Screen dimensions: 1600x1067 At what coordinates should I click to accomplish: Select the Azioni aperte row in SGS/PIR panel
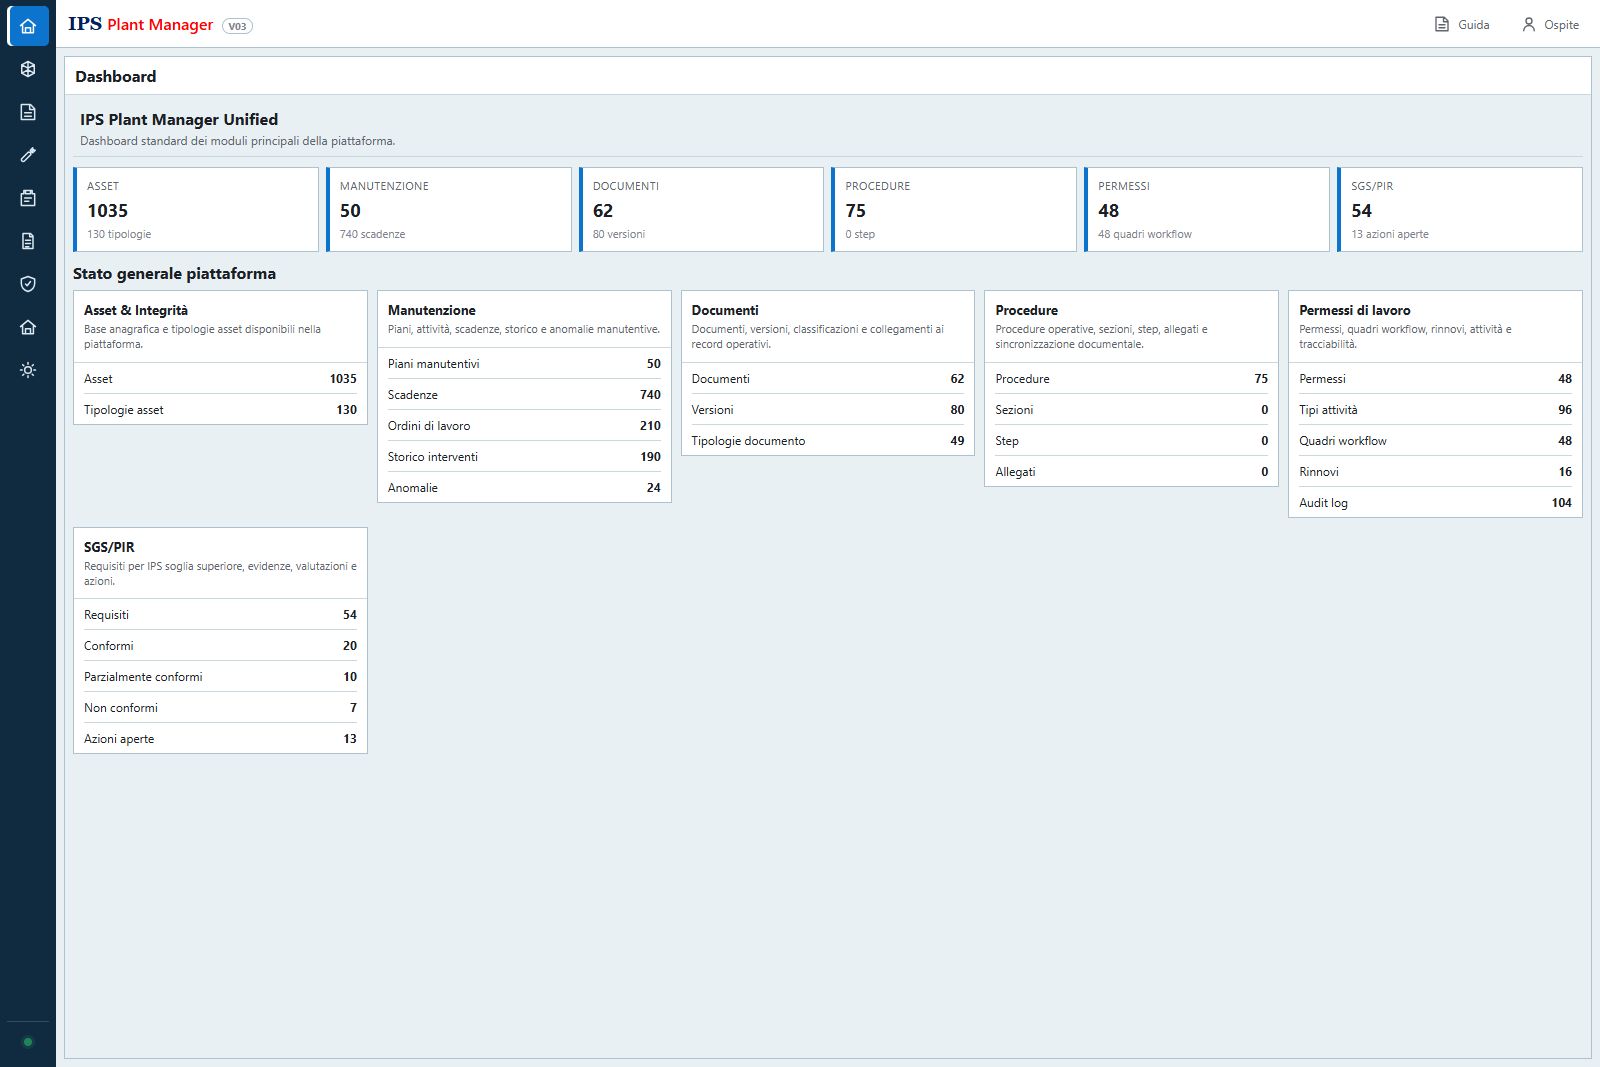(x=220, y=739)
